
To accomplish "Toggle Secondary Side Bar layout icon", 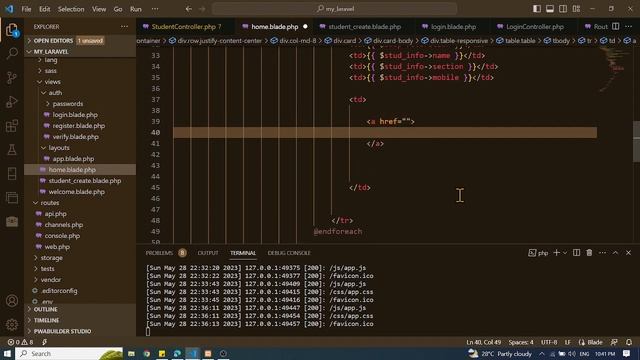I will coord(563,9).
